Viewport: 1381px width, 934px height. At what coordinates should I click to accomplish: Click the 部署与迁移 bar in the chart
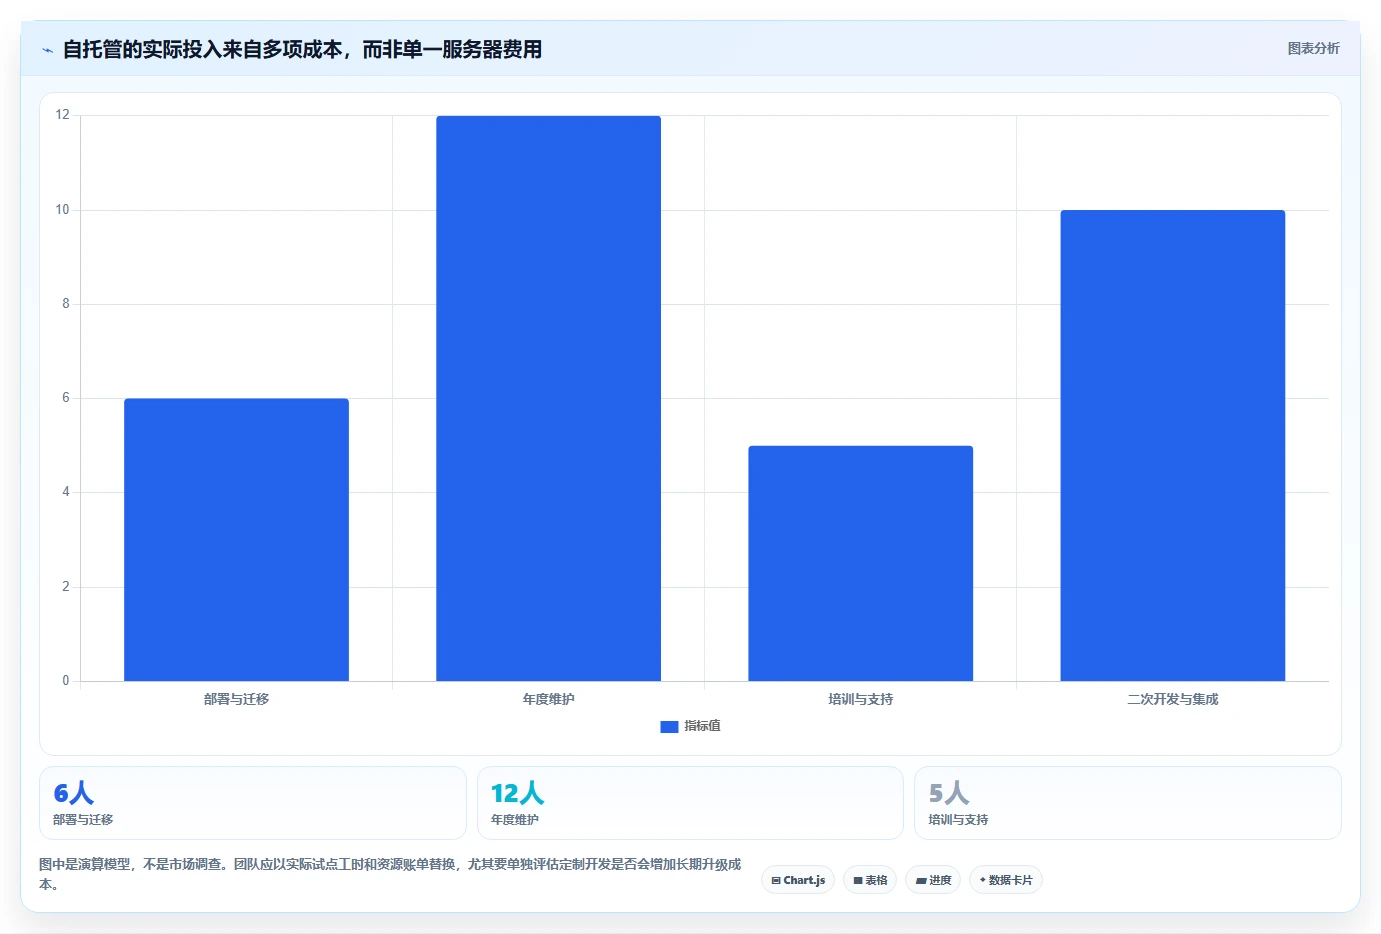[236, 540]
